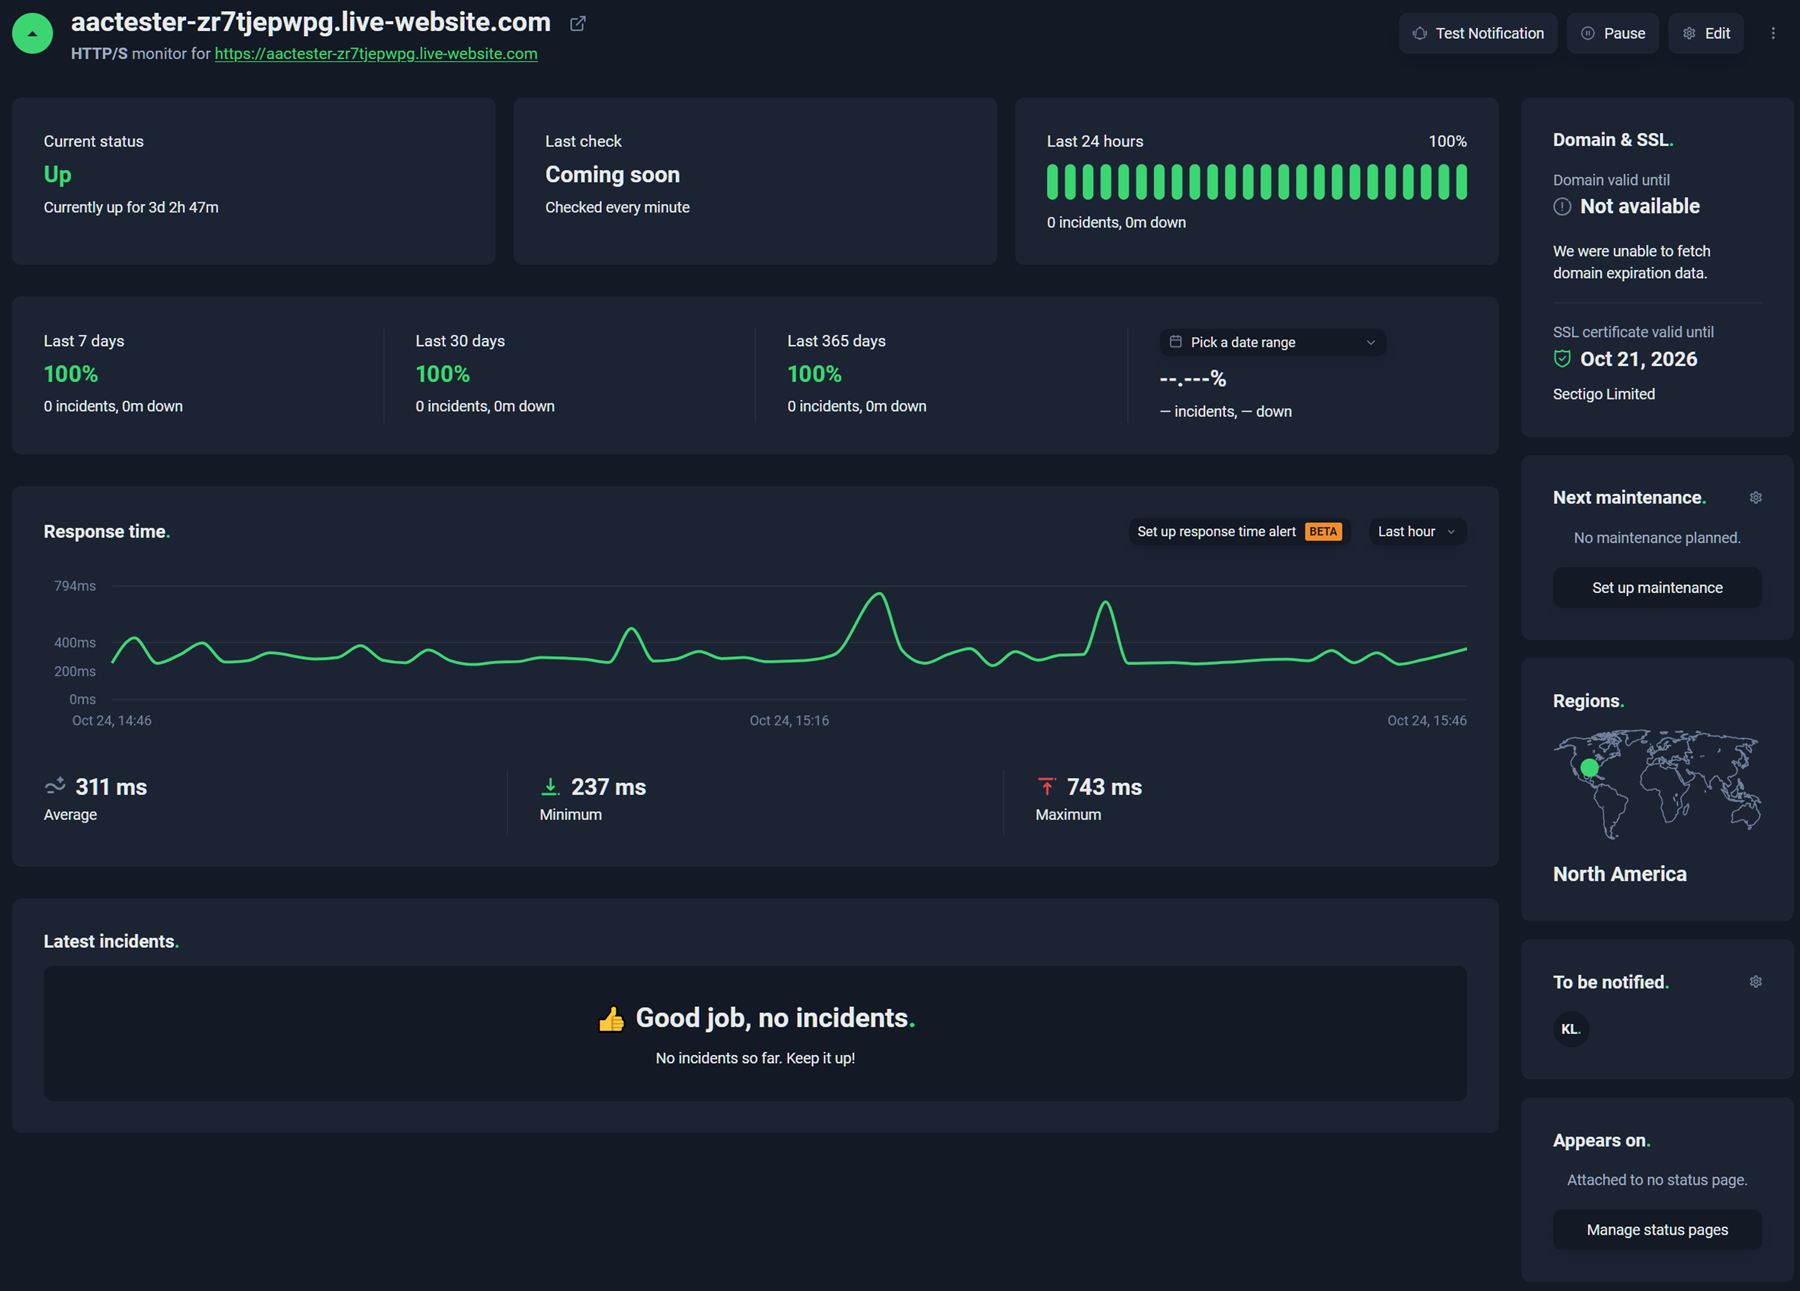1800x1291 pixels.
Task: Click the KL avatar under To be notified
Action: [1570, 1028]
